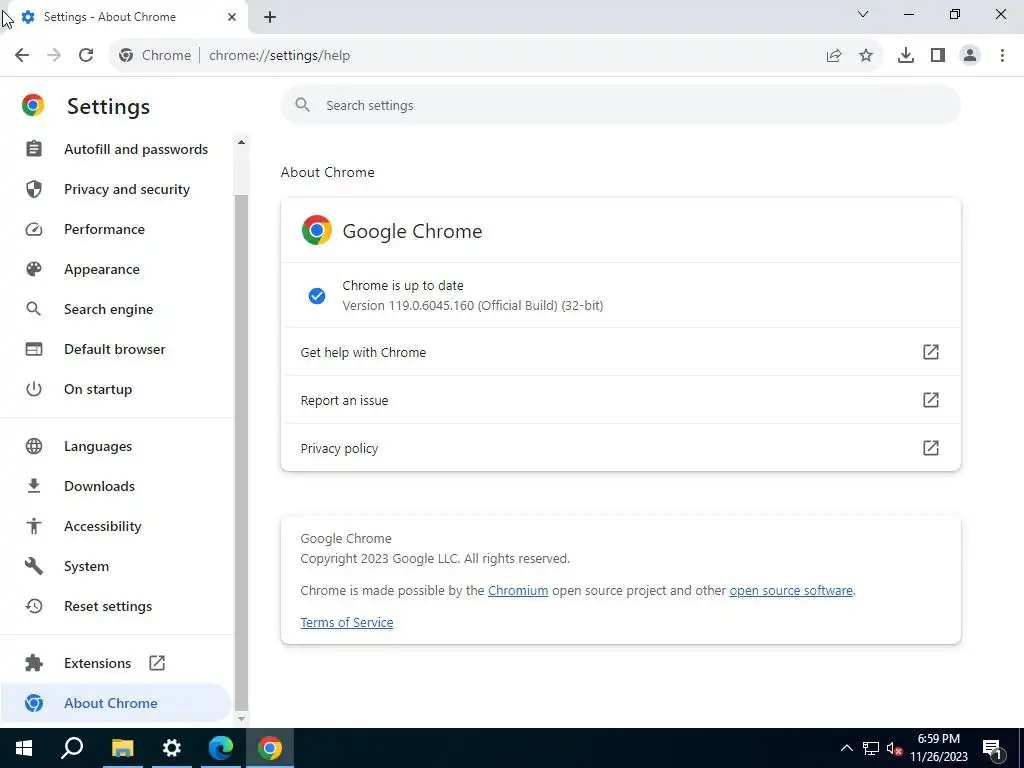
Task: Open File Explorer from taskbar
Action: click(122, 748)
